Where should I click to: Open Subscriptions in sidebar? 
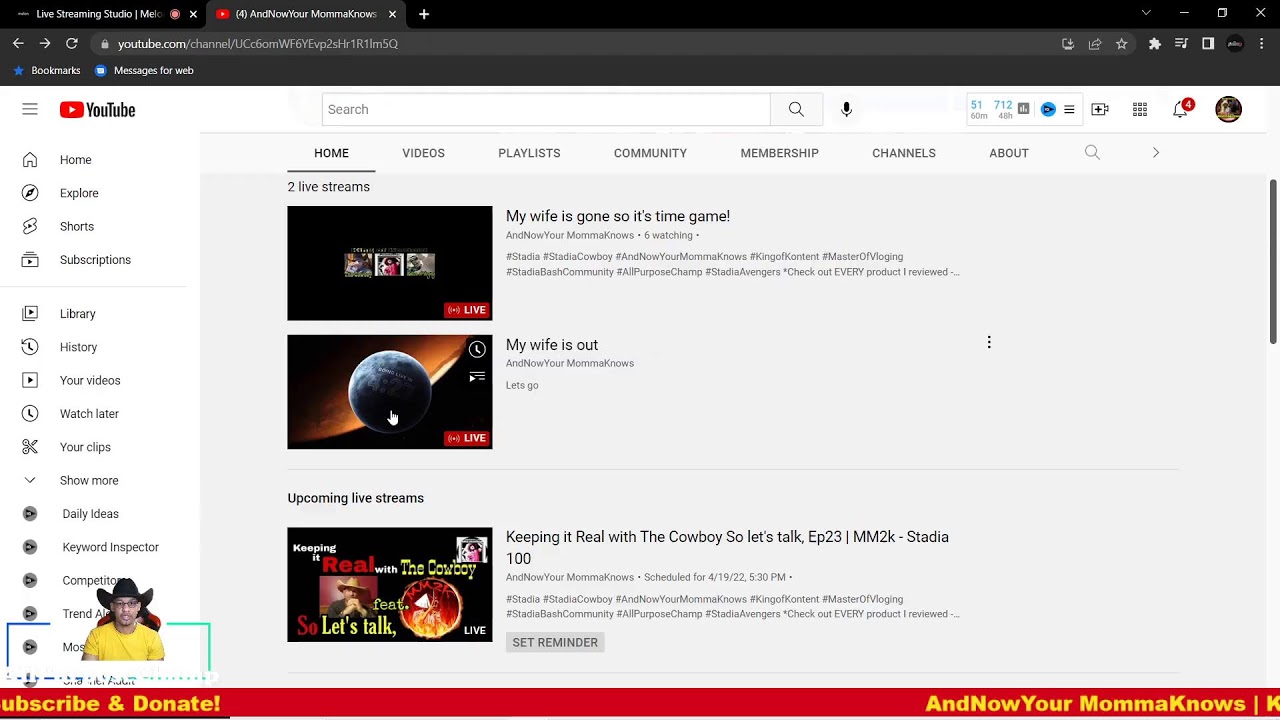point(93,260)
